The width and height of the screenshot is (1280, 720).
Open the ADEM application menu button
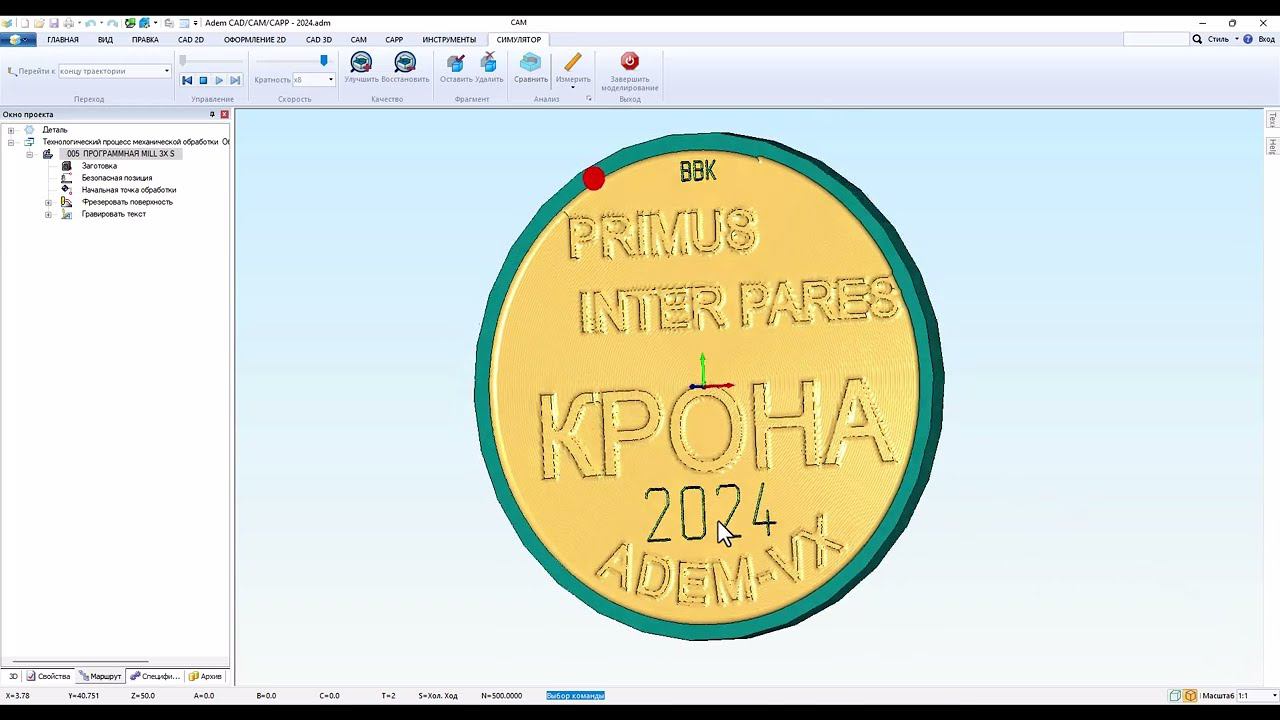pos(18,40)
